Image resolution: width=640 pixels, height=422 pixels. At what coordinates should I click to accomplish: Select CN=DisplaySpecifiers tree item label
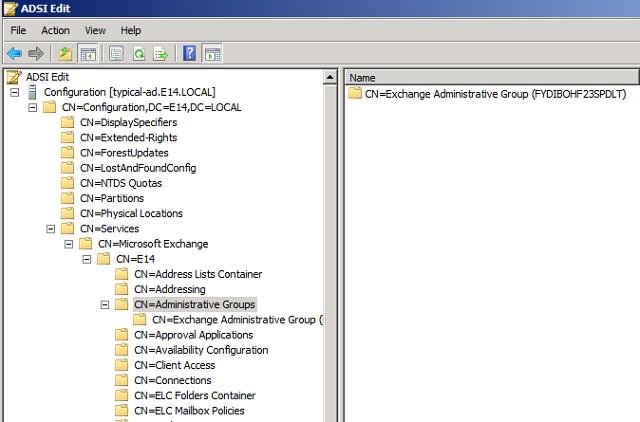tap(129, 122)
